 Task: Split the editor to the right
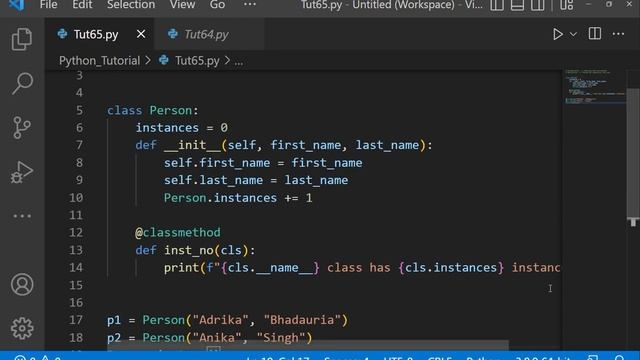click(595, 34)
